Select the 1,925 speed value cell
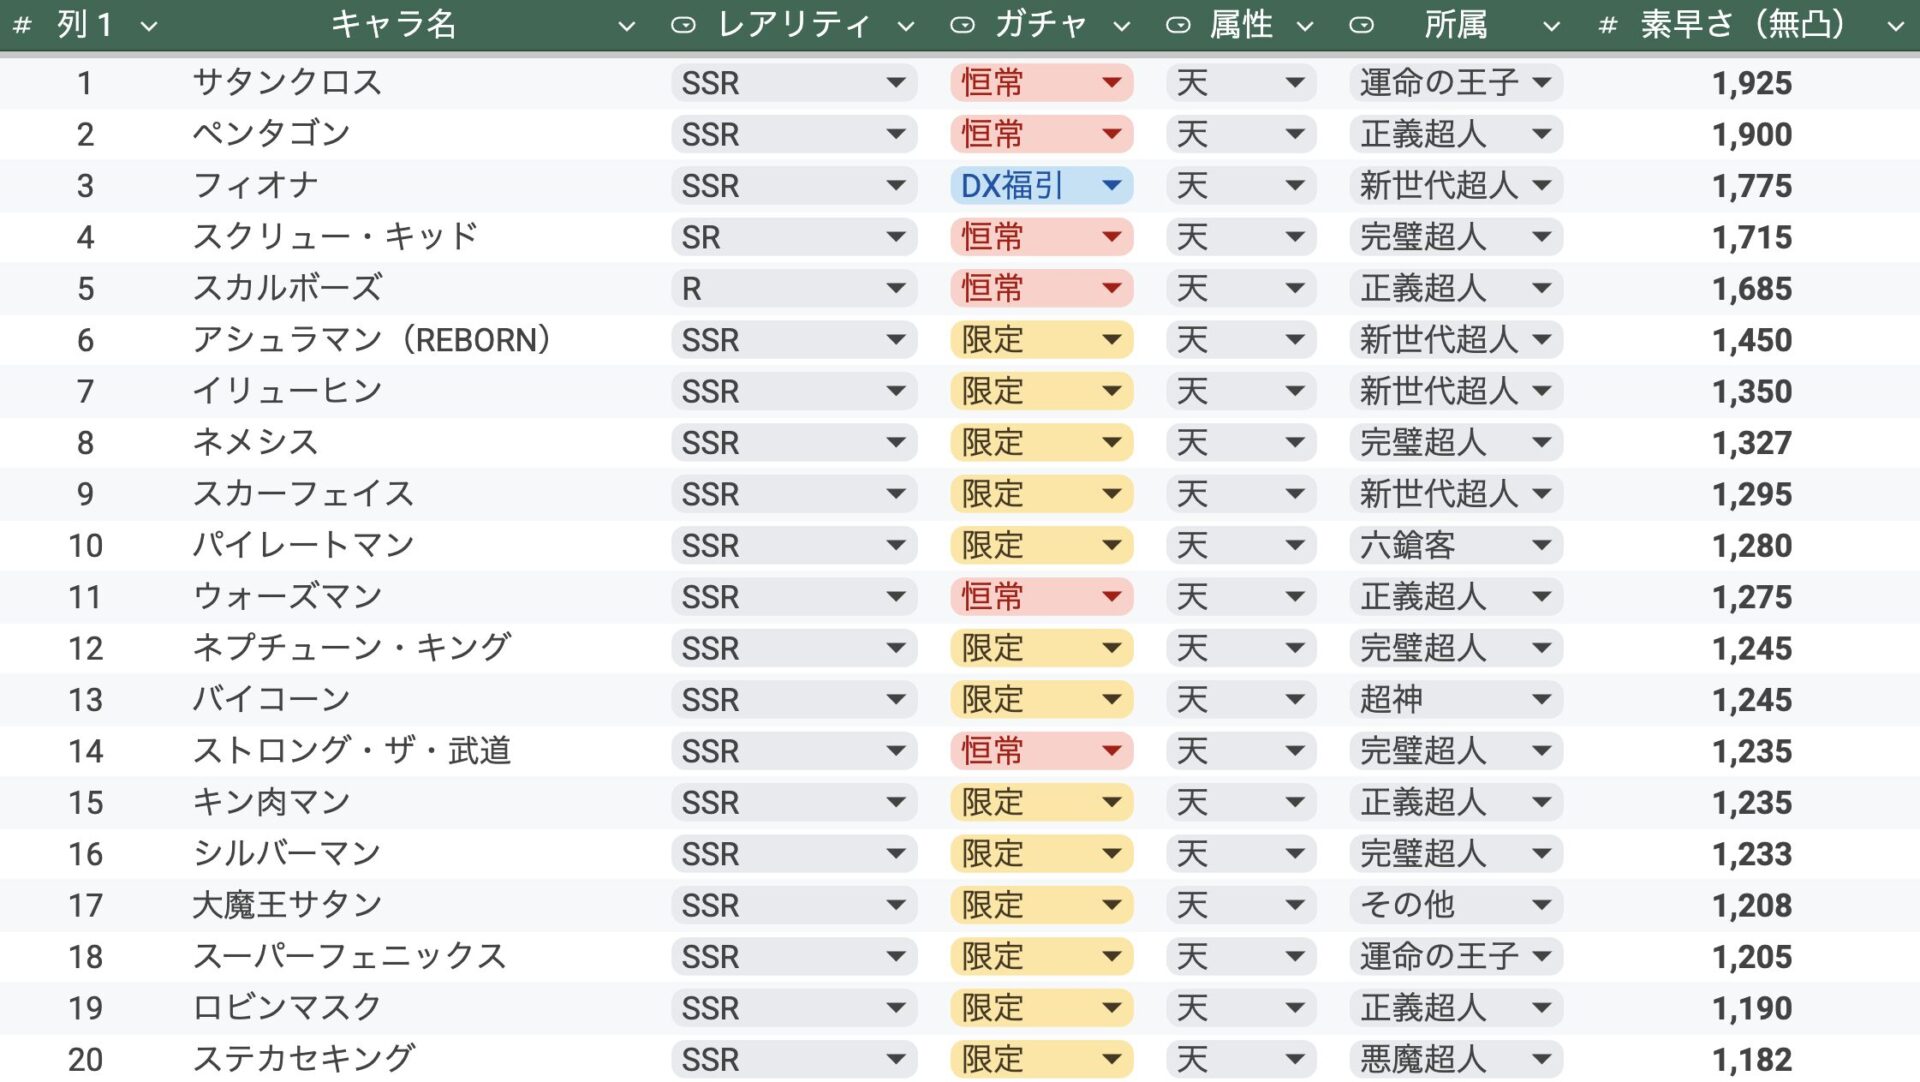1920x1082 pixels. tap(1751, 83)
